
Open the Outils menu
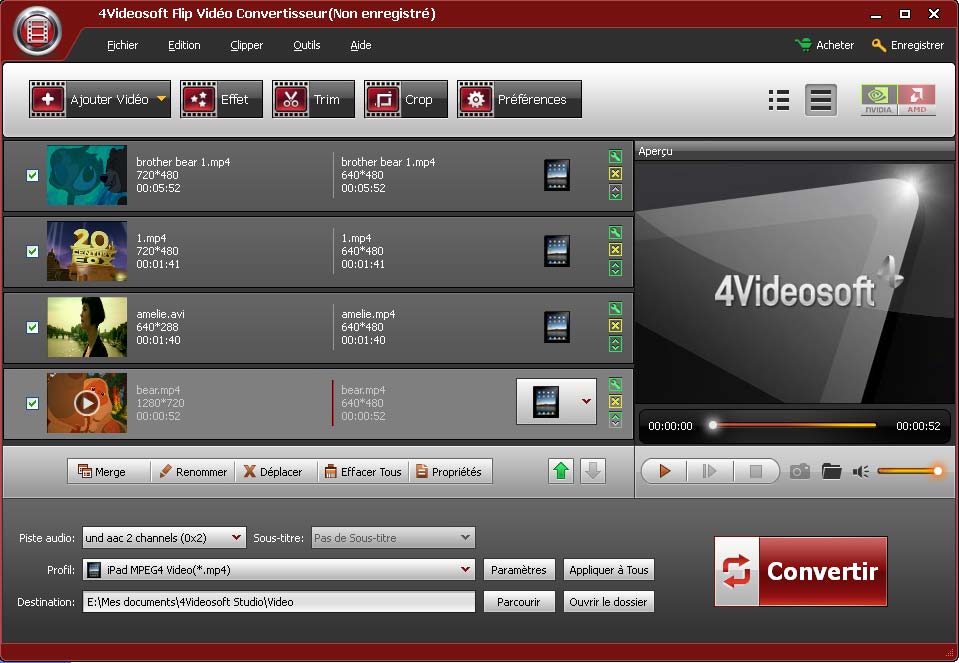click(306, 45)
